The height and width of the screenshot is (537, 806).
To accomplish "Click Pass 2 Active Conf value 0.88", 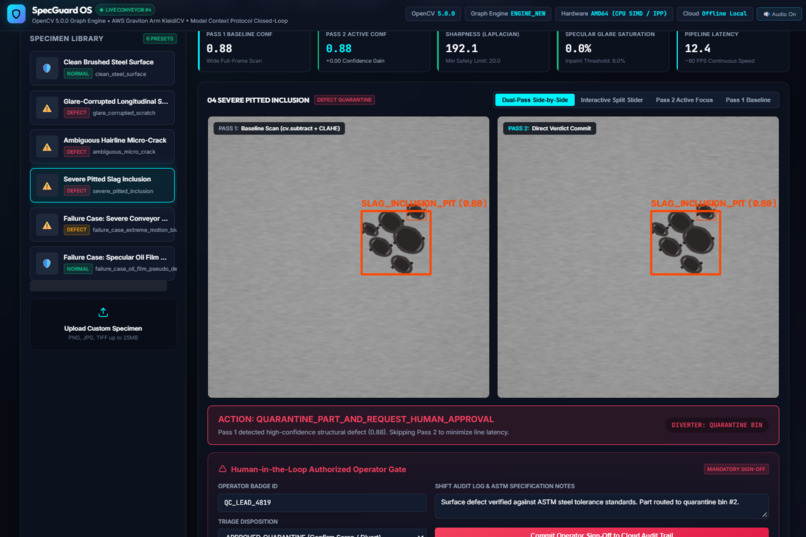I will pos(339,48).
